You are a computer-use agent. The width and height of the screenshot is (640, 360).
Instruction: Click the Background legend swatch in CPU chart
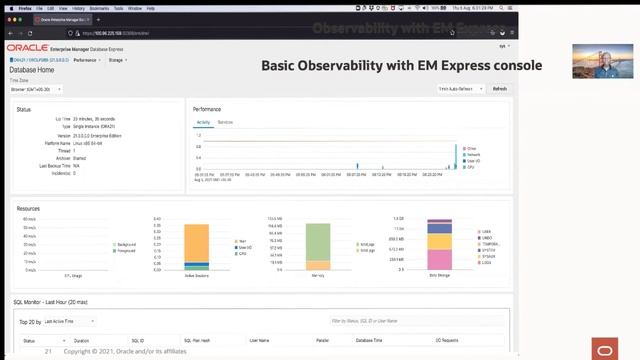tap(114, 244)
